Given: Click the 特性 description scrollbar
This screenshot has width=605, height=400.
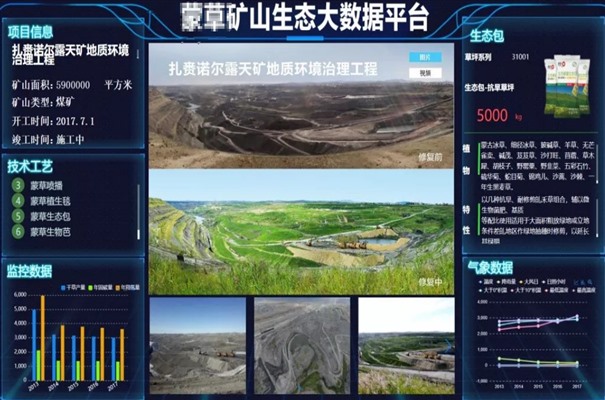Looking at the screenshot, I should pos(597,219).
